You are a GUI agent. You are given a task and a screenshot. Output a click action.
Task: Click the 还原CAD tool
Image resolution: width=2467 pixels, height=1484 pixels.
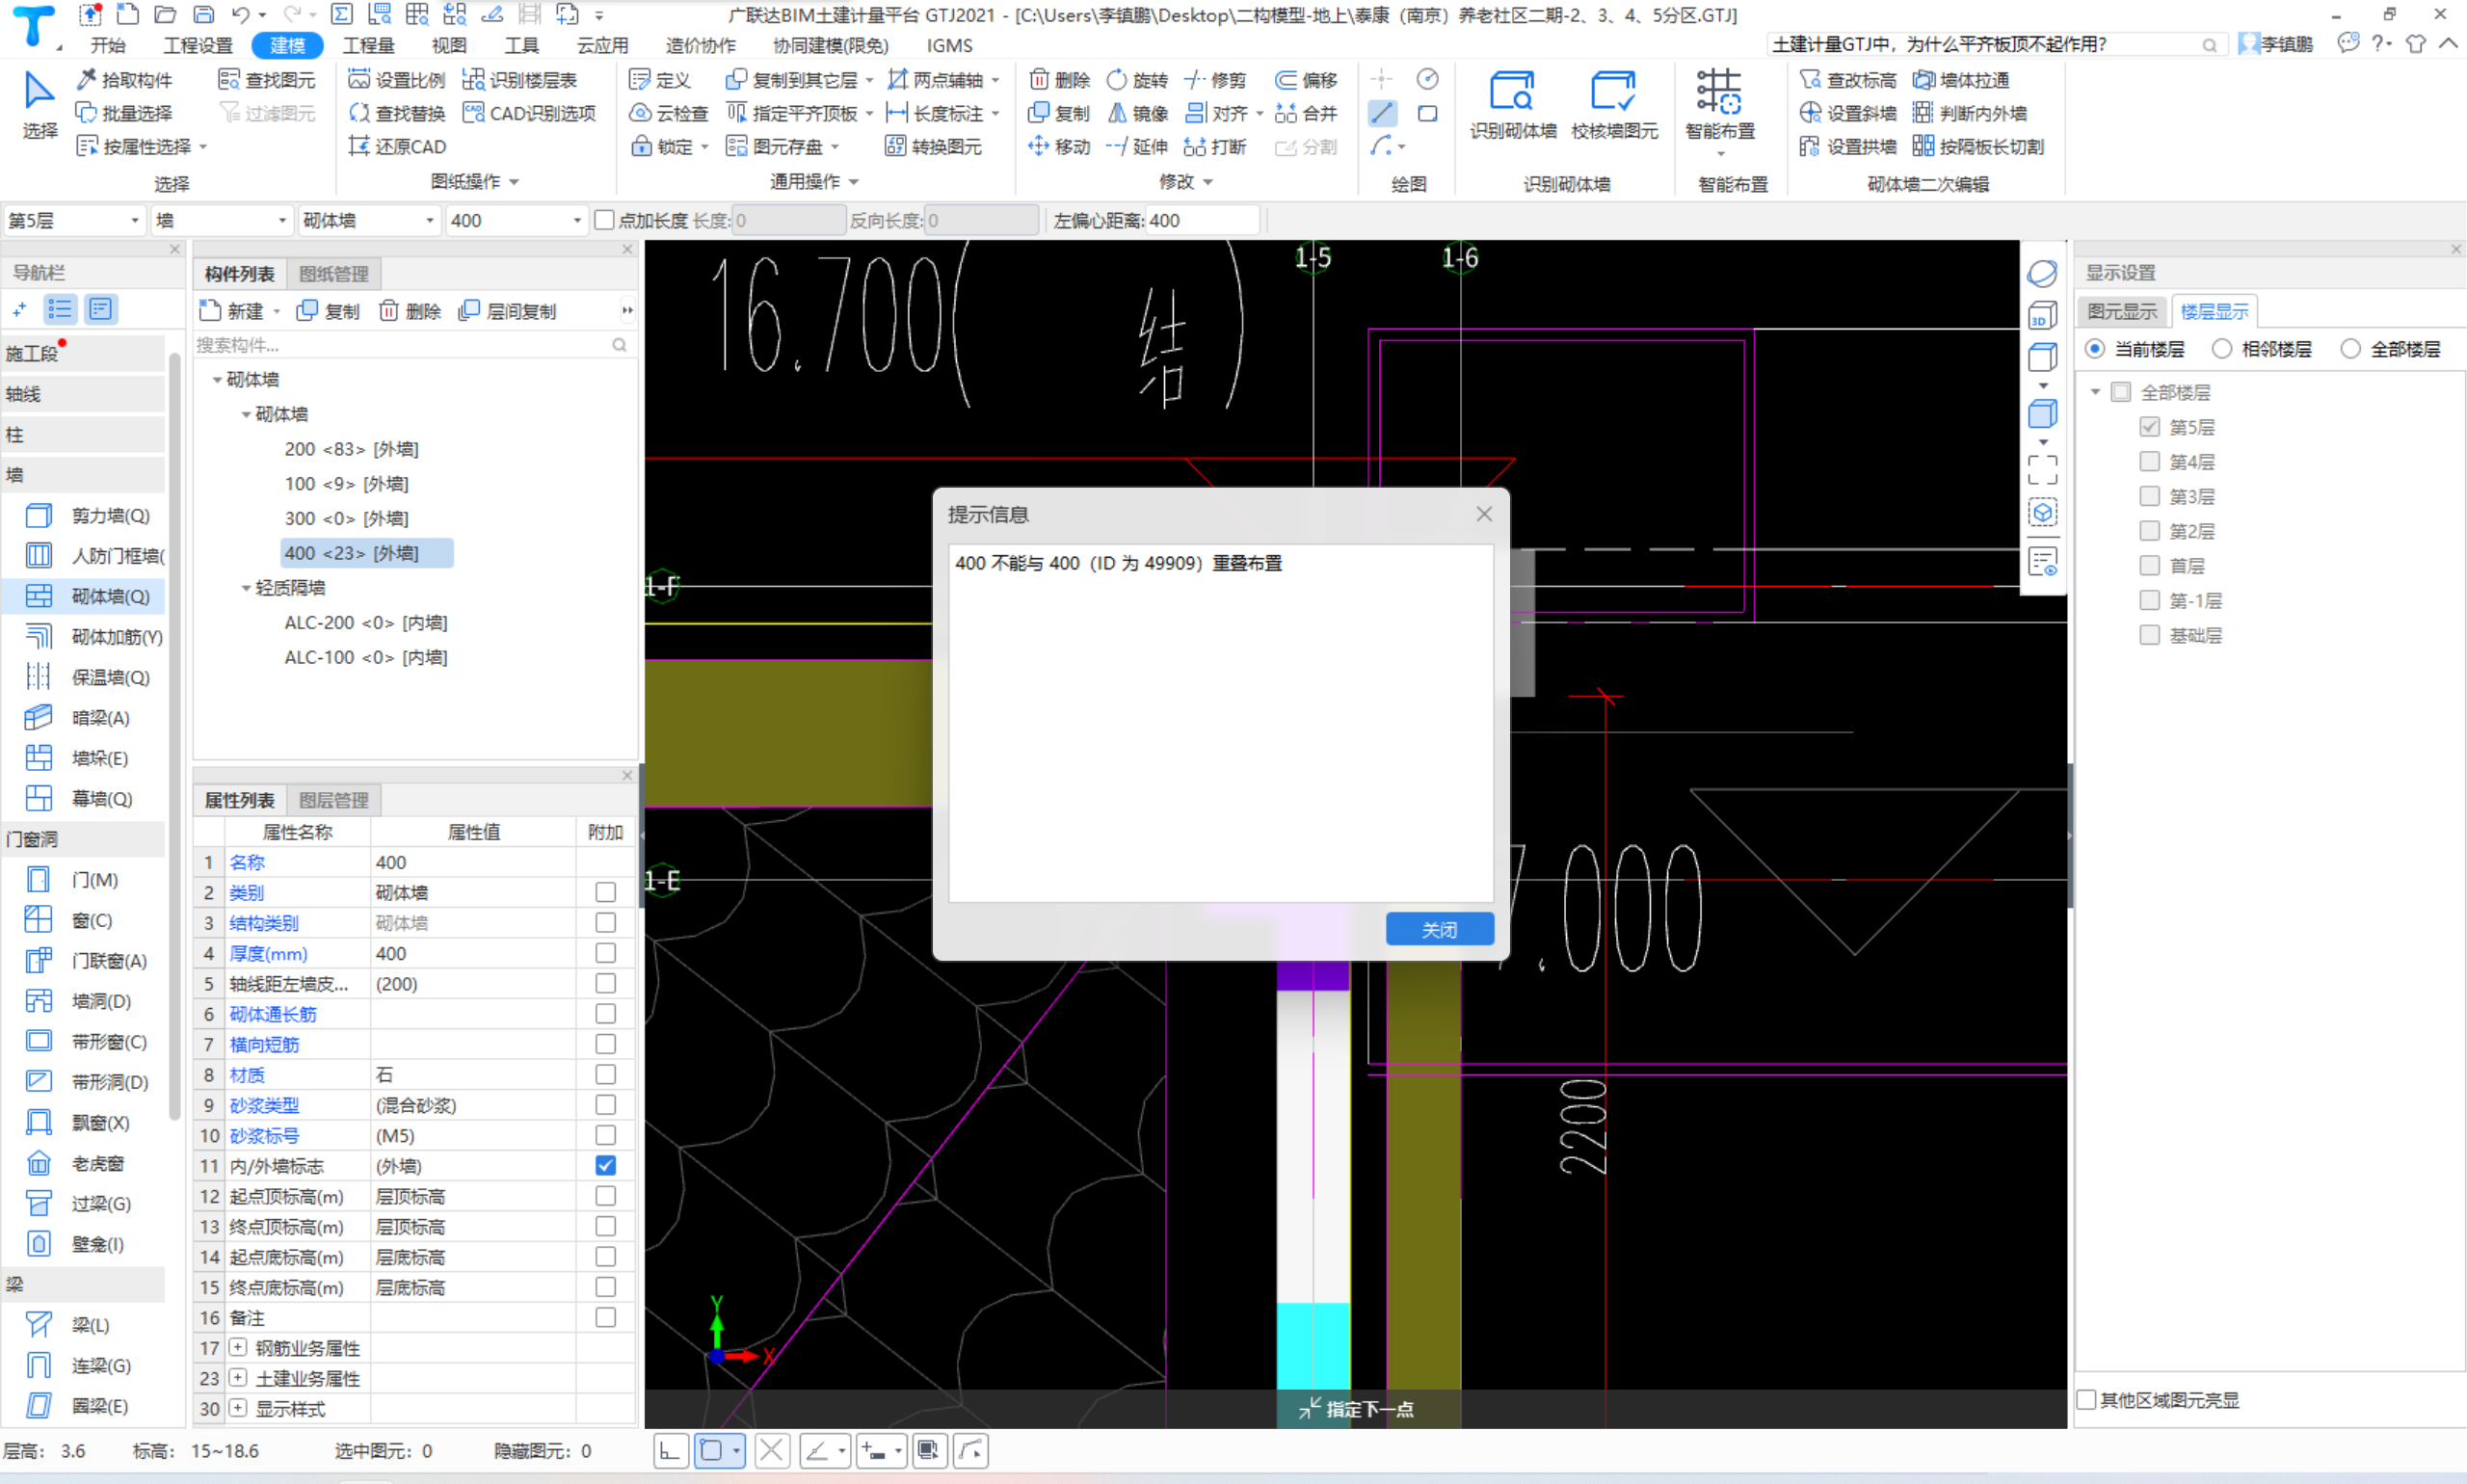pyautogui.click(x=397, y=146)
